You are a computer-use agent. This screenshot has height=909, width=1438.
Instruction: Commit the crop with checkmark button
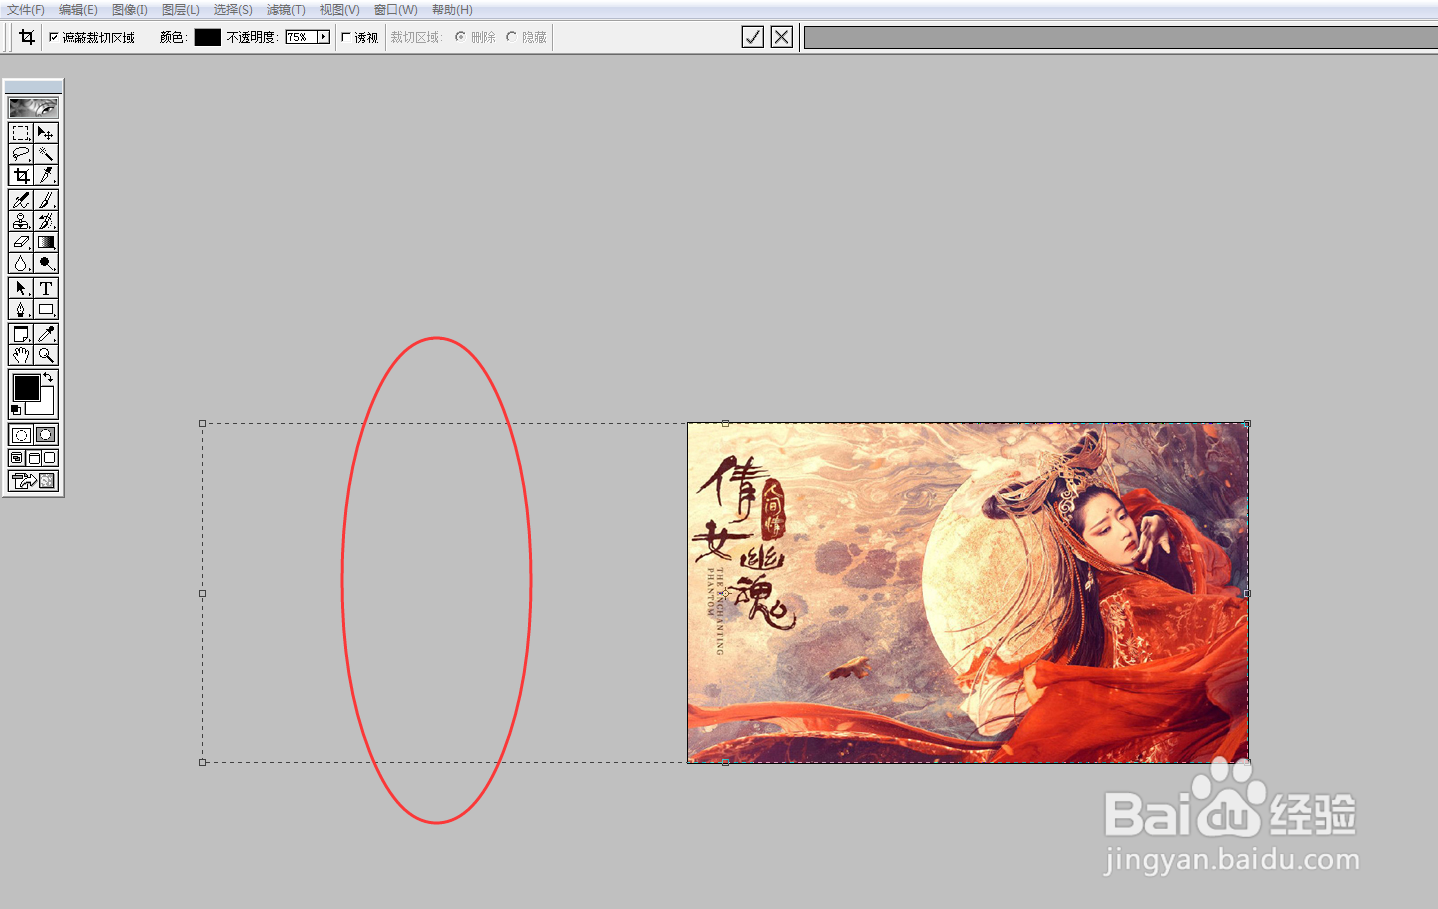753,37
